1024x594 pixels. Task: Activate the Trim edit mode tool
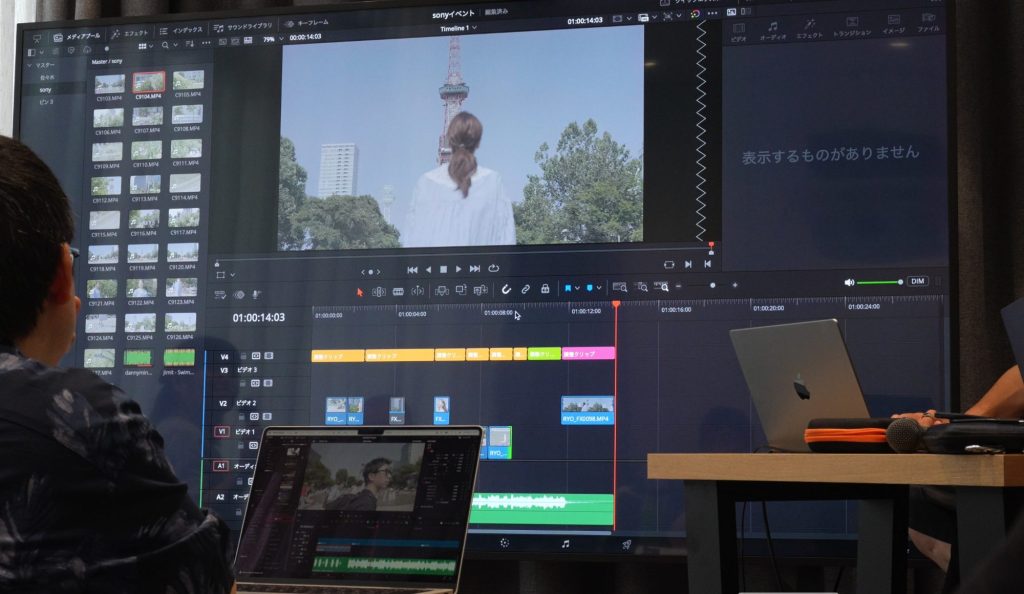tap(379, 292)
